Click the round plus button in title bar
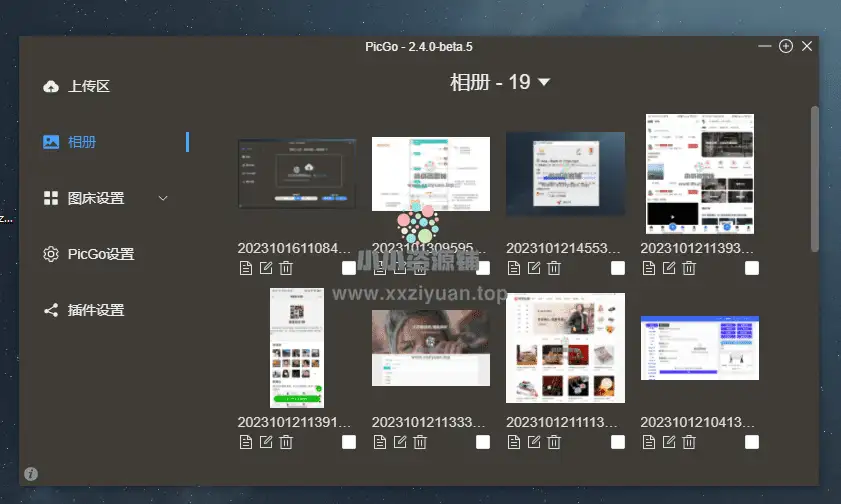 click(x=786, y=46)
